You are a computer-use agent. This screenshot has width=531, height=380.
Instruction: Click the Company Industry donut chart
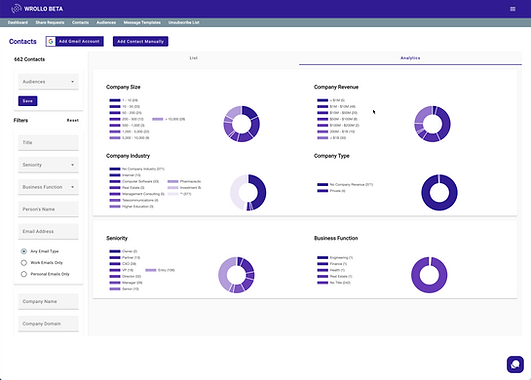248,192
